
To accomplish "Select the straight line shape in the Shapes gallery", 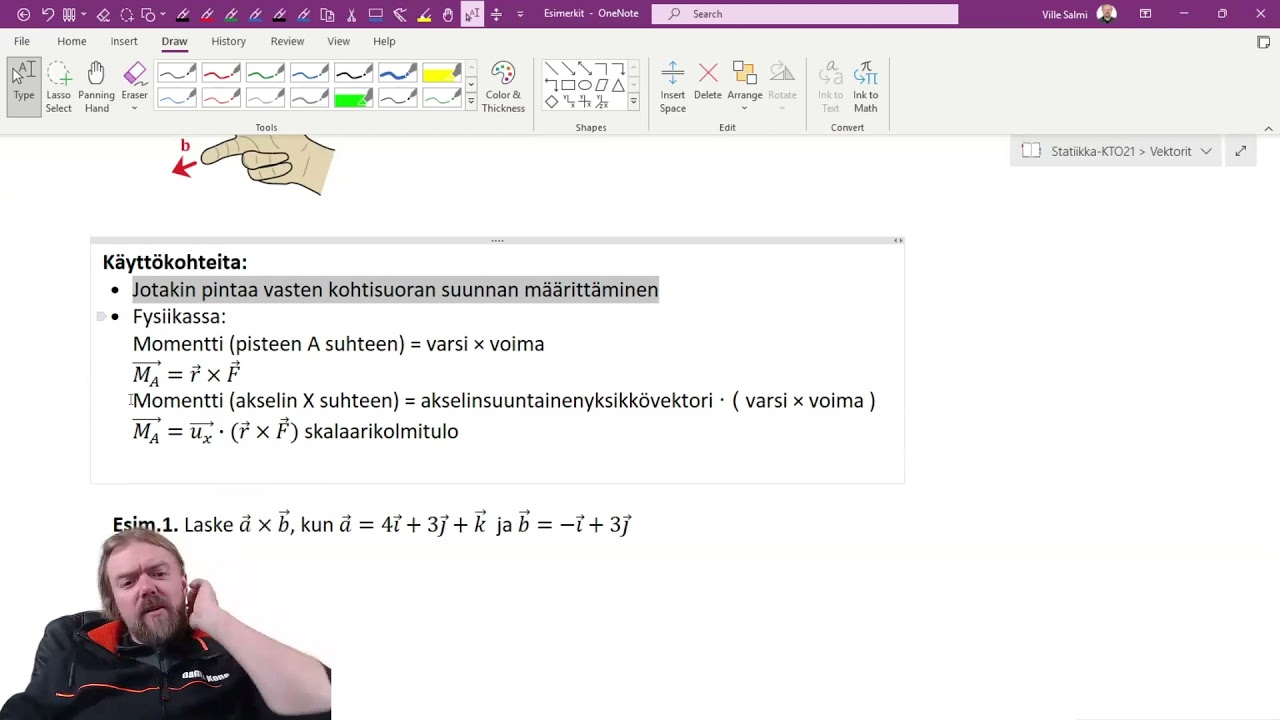I will pyautogui.click(x=551, y=69).
